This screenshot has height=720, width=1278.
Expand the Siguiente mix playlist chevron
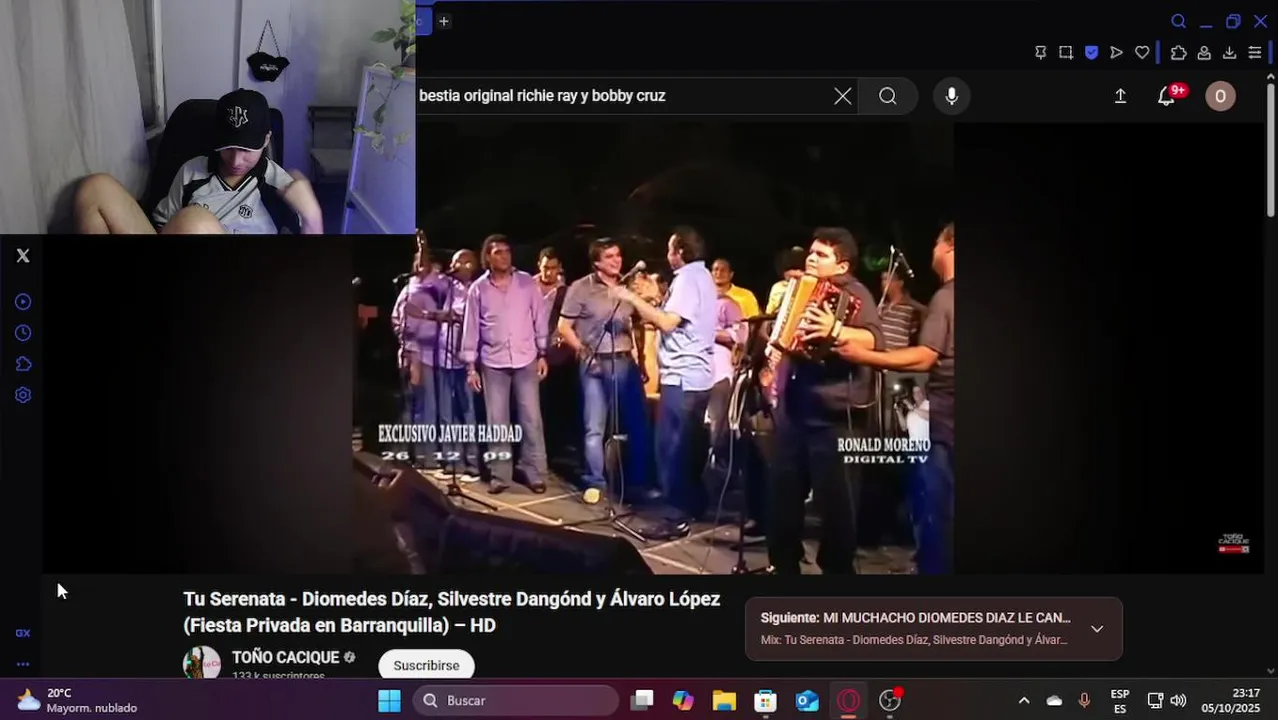click(1097, 629)
